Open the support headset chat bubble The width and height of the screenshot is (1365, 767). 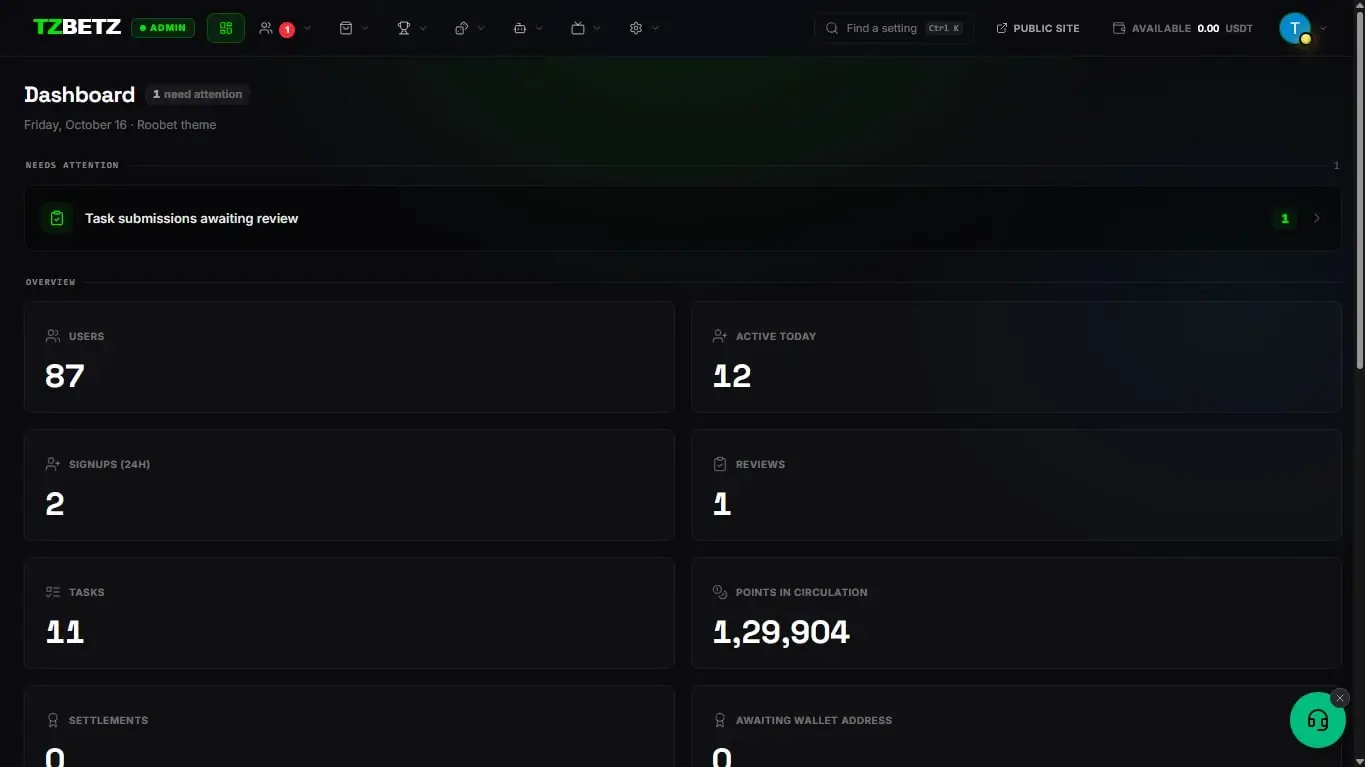[1318, 720]
